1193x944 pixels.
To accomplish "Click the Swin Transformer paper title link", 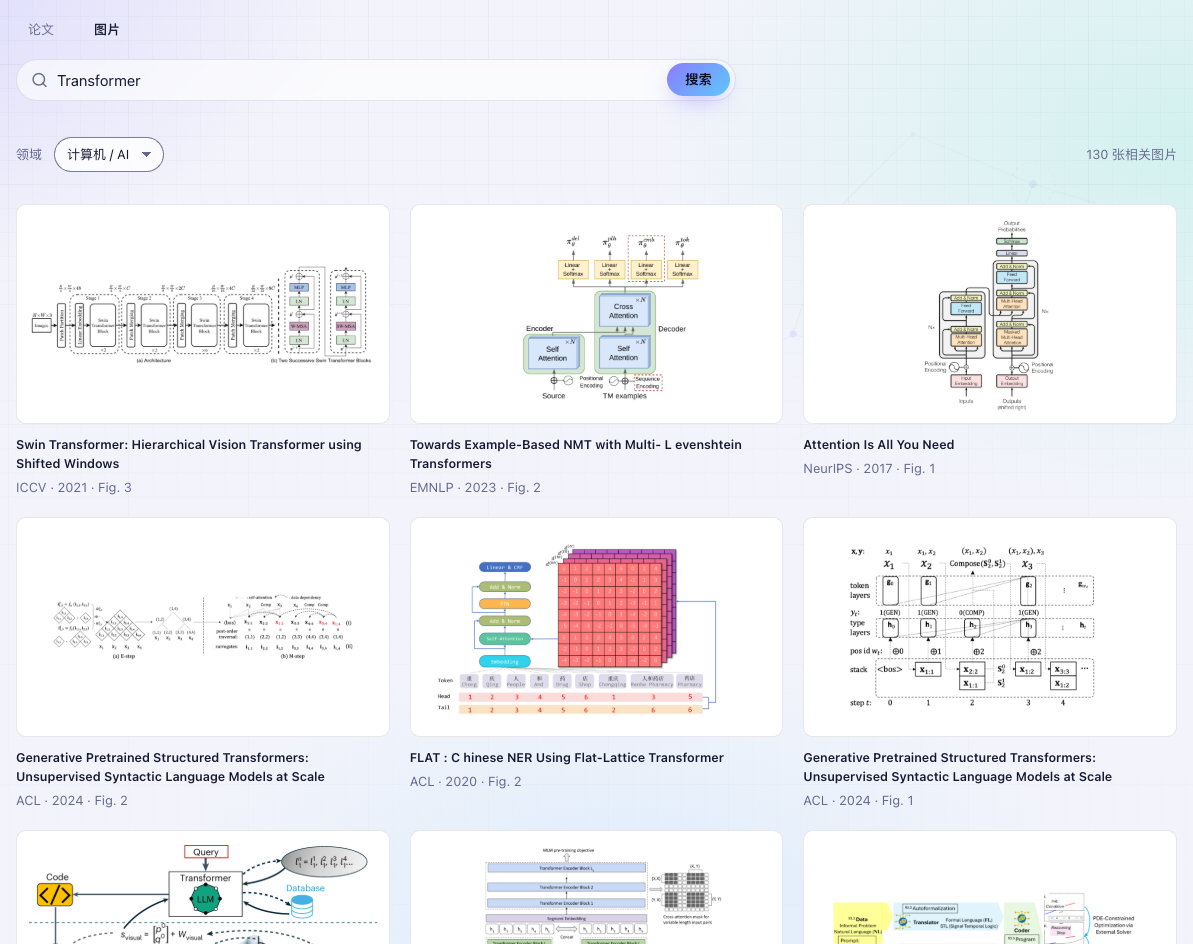I will (189, 454).
